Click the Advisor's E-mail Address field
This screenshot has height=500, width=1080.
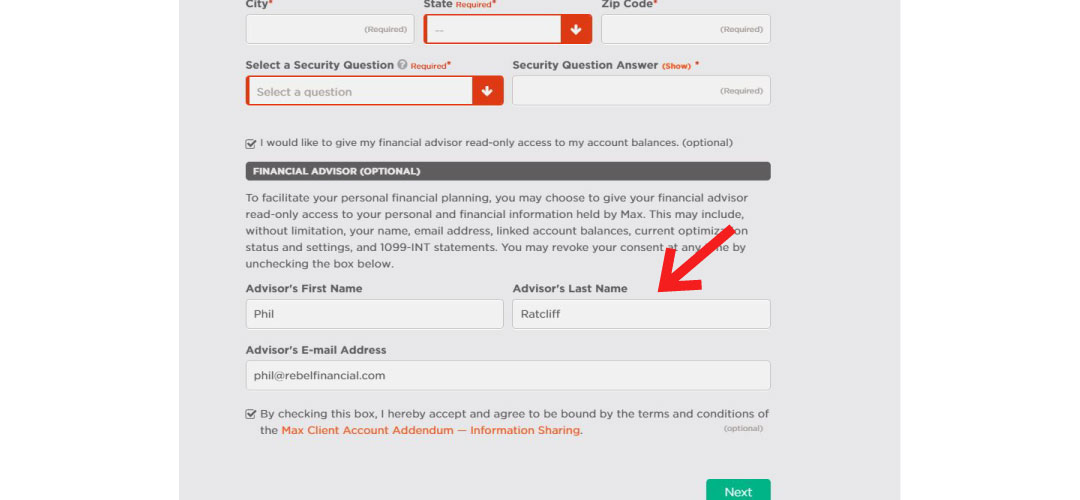(508, 375)
